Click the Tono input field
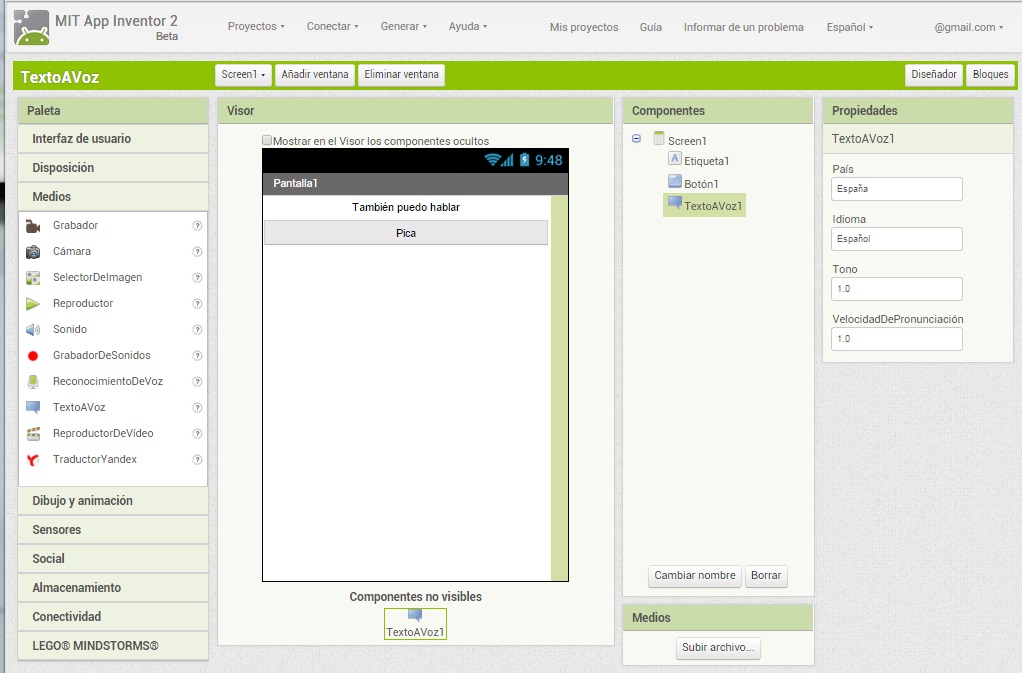1022x673 pixels. click(x=897, y=289)
